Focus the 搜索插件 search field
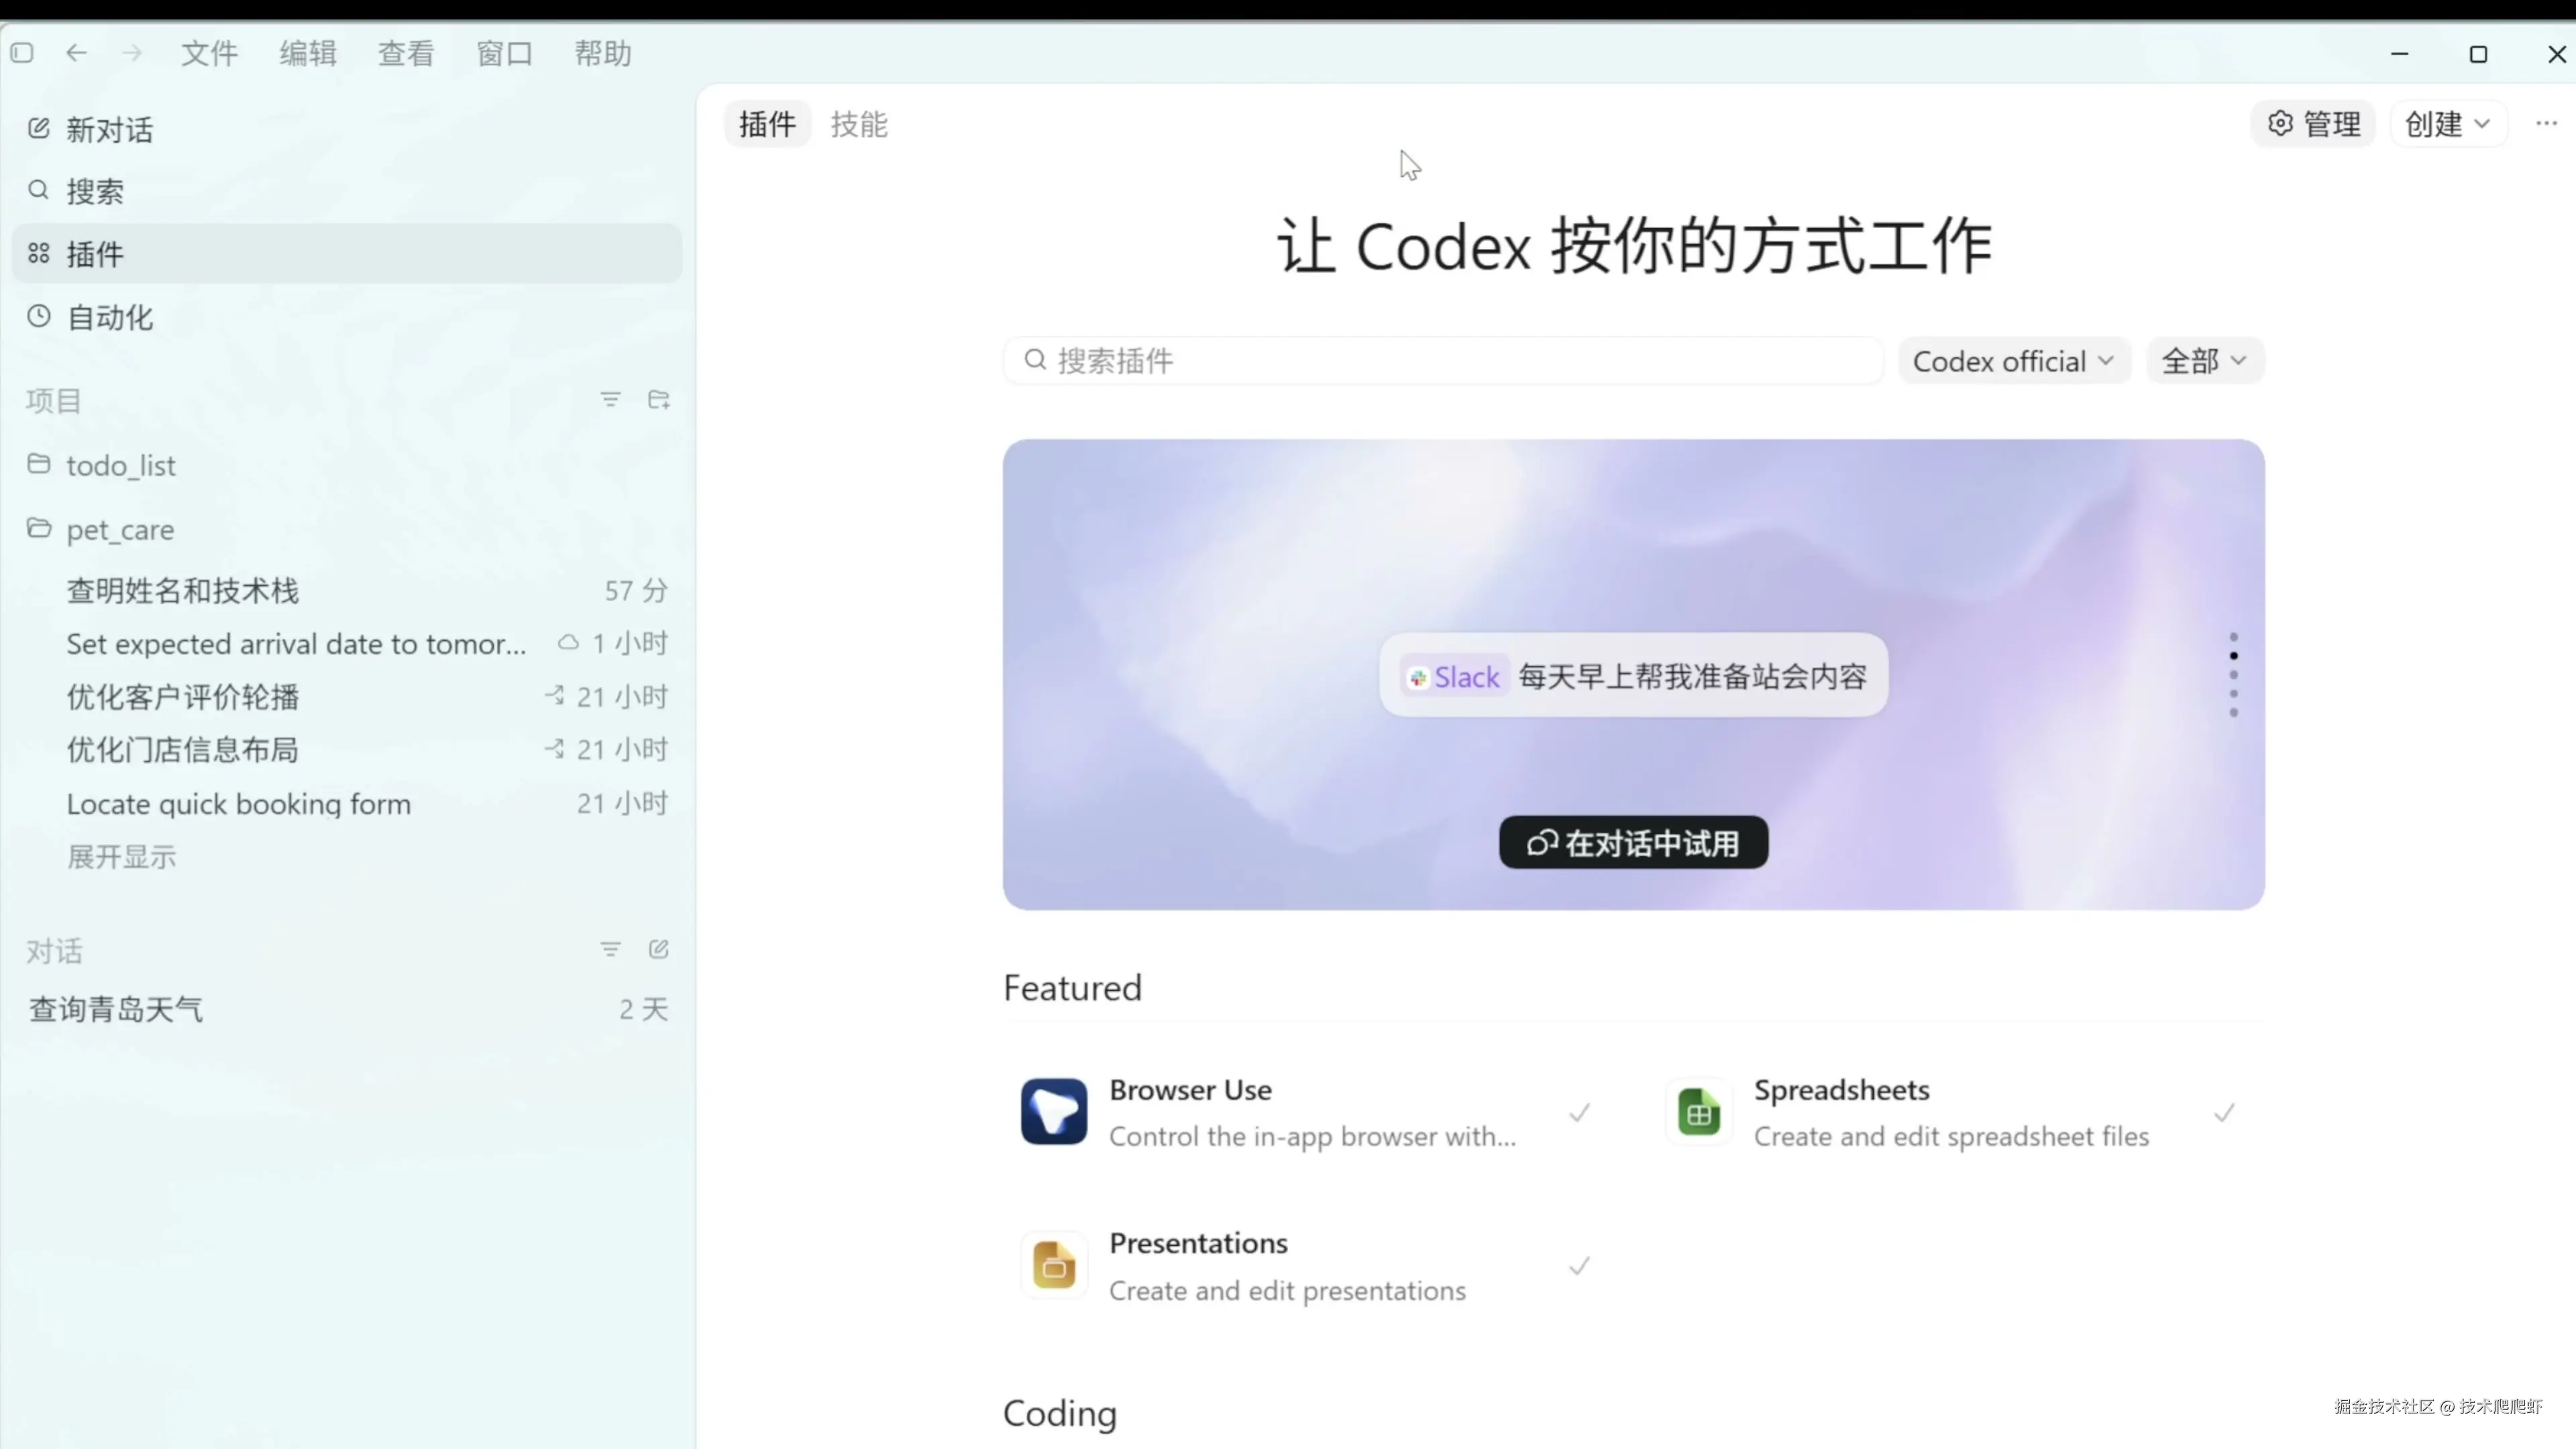This screenshot has height=1449, width=2576. tap(1440, 361)
